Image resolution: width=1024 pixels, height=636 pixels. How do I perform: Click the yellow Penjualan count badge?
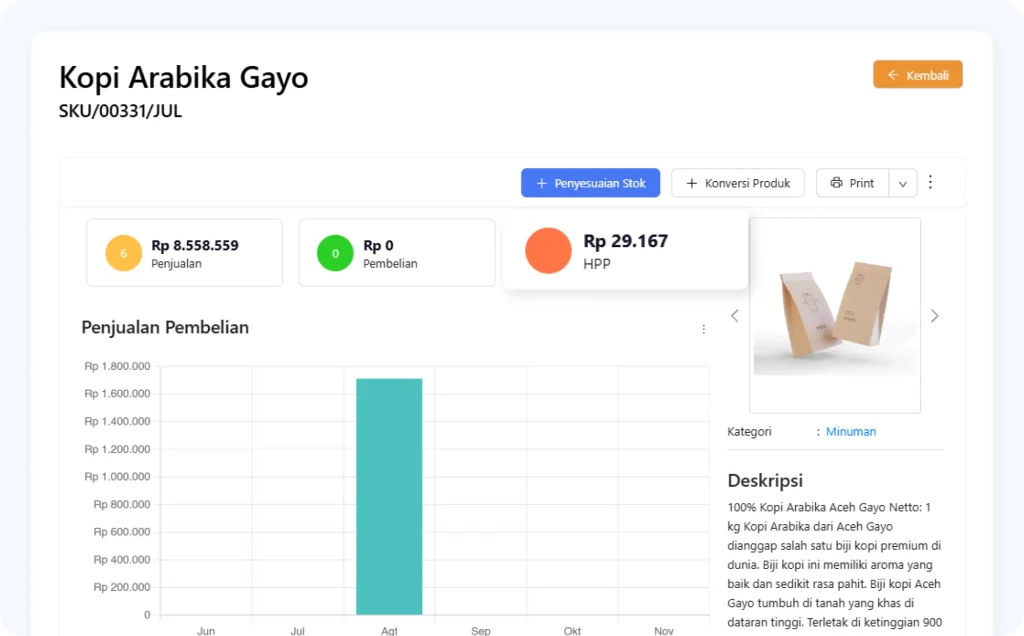click(123, 253)
